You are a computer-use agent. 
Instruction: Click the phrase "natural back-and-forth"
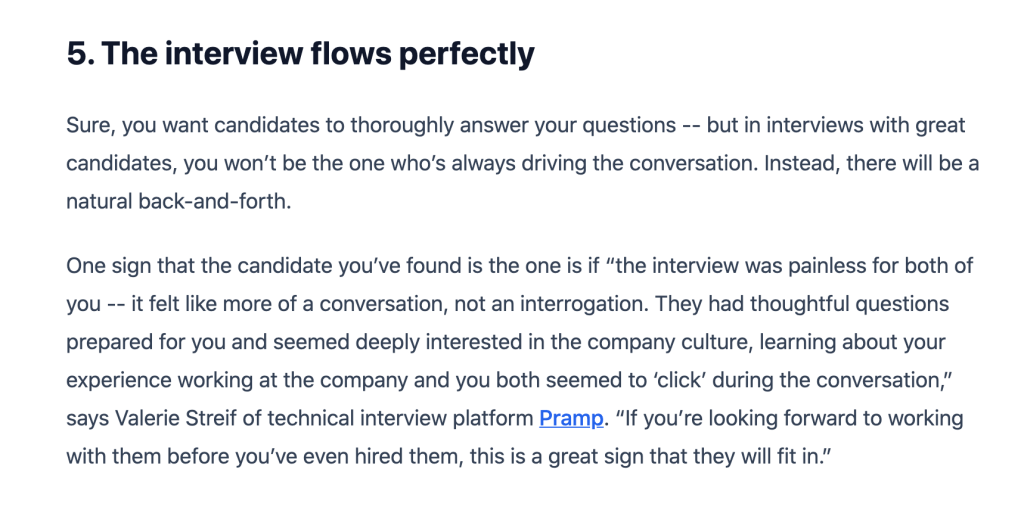pos(176,201)
